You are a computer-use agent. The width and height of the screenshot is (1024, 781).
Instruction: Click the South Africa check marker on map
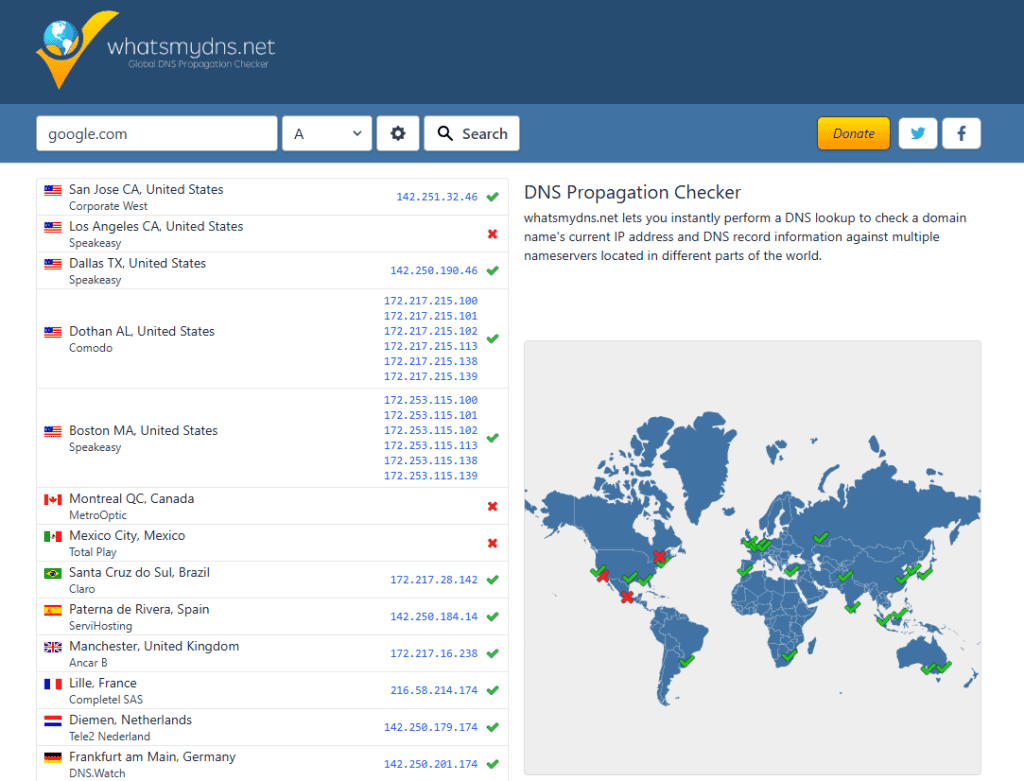[x=789, y=654]
